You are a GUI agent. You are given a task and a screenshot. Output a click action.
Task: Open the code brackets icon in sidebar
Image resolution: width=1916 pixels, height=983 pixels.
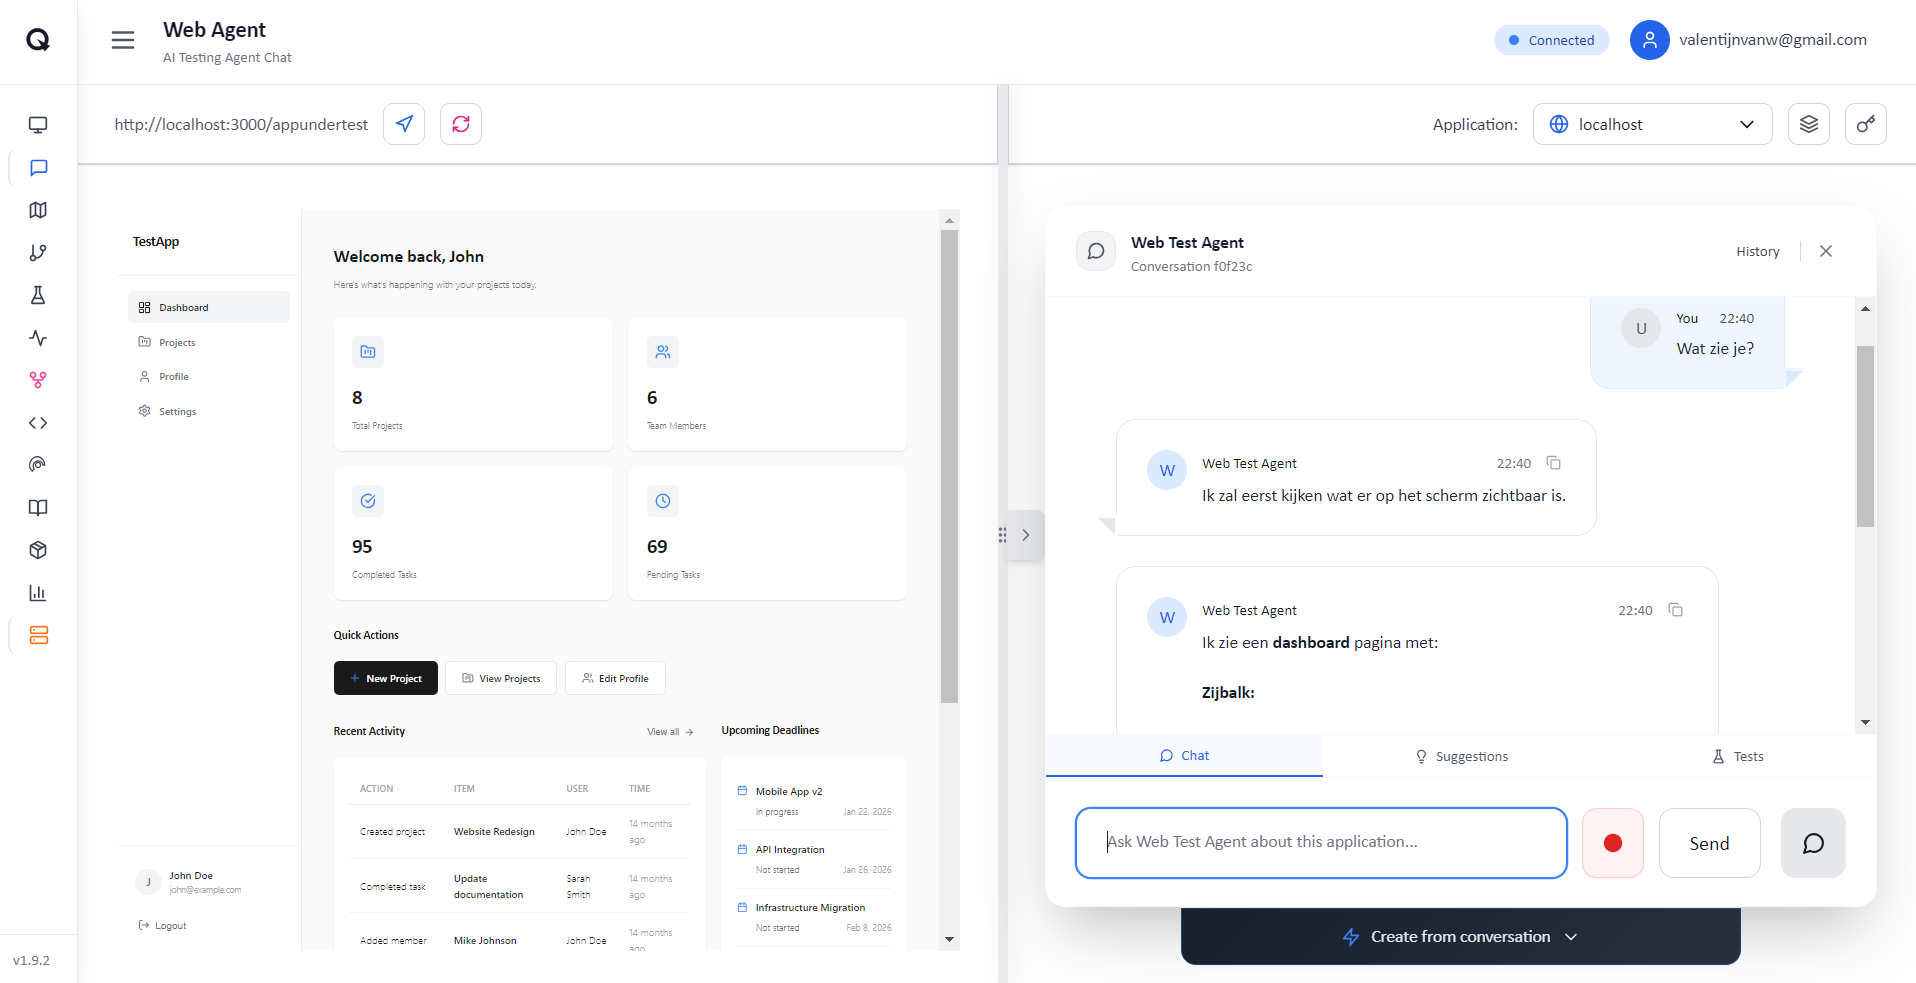38,423
